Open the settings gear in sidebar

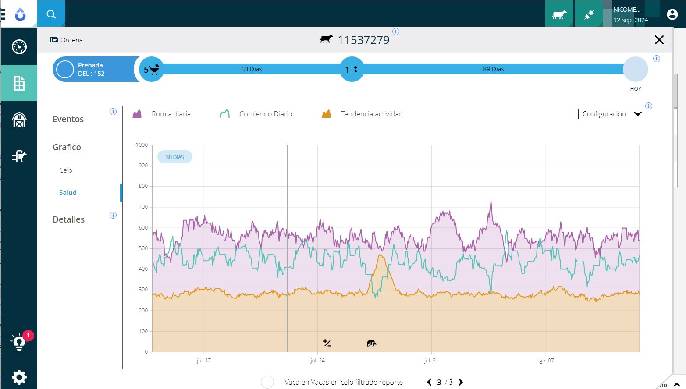pos(19,377)
